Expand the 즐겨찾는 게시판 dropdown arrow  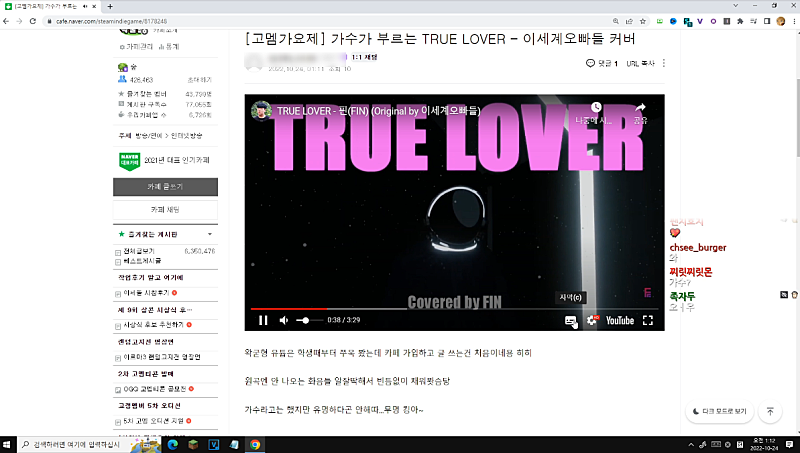[x=210, y=234]
